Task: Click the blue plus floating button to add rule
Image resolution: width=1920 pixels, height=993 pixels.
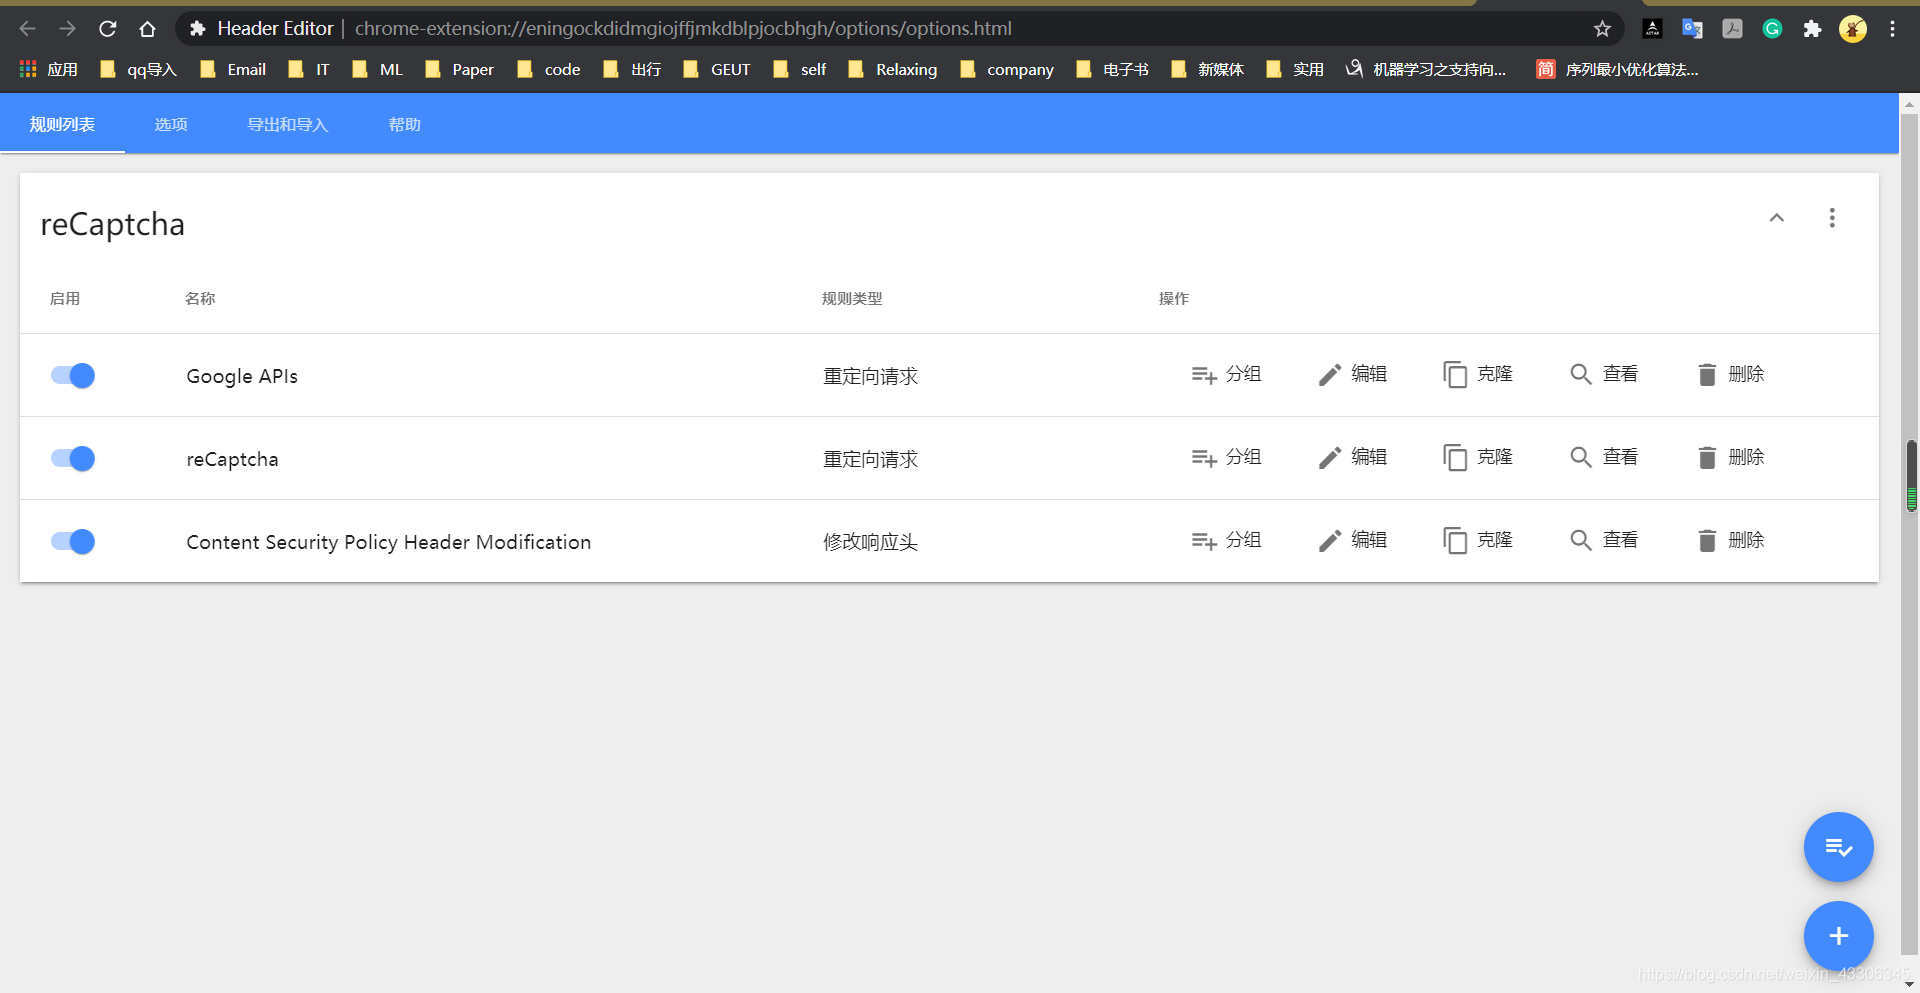Action: coord(1838,936)
